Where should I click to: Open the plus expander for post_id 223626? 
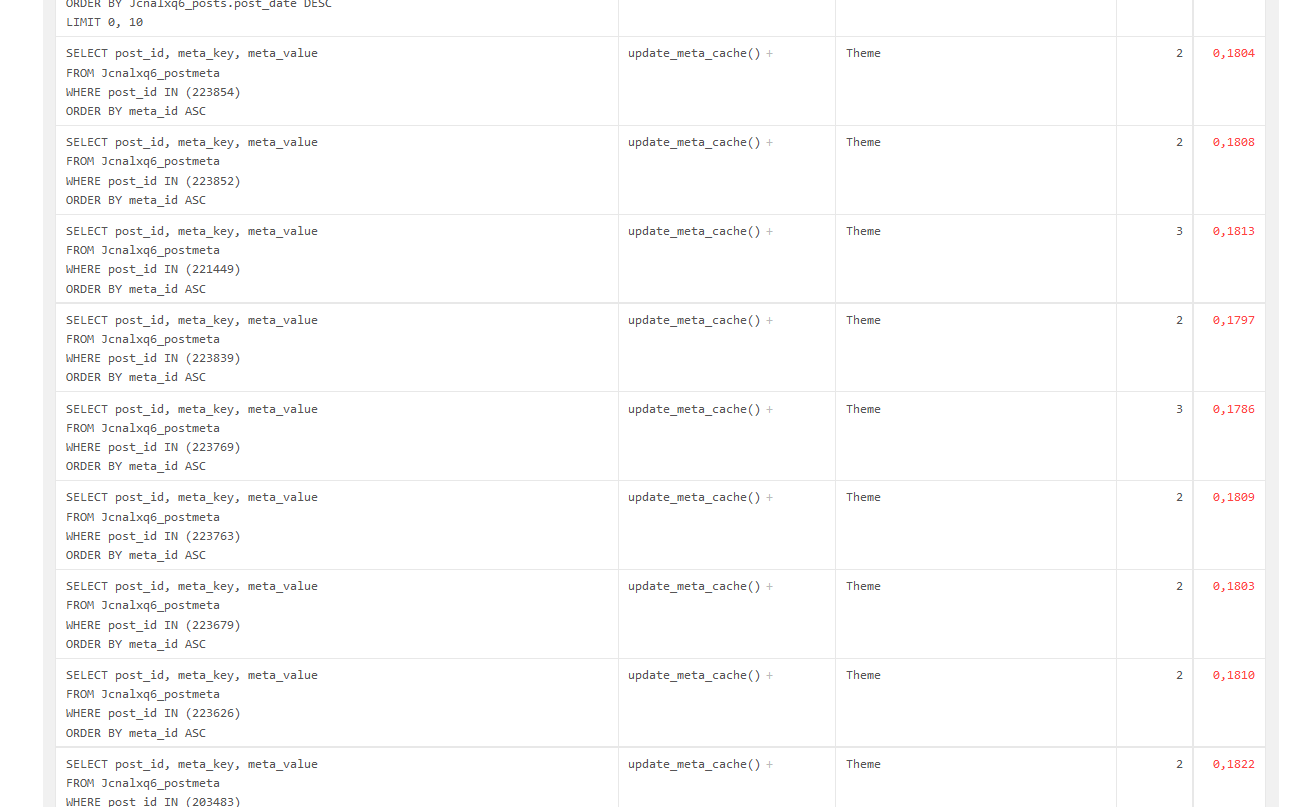tap(769, 676)
